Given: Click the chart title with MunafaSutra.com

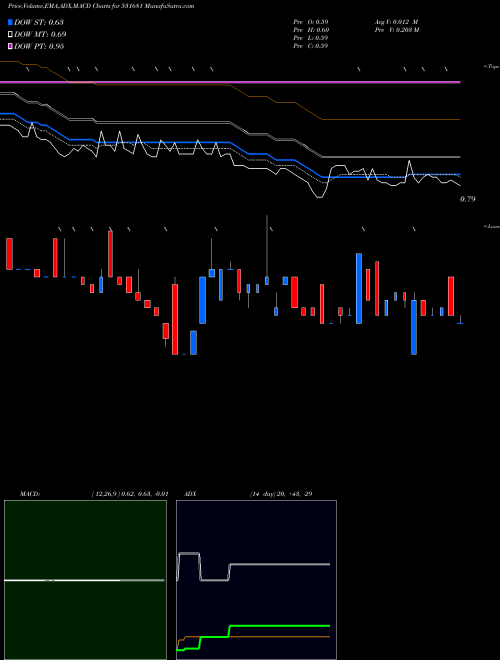Looking at the screenshot, I should 101,6.
